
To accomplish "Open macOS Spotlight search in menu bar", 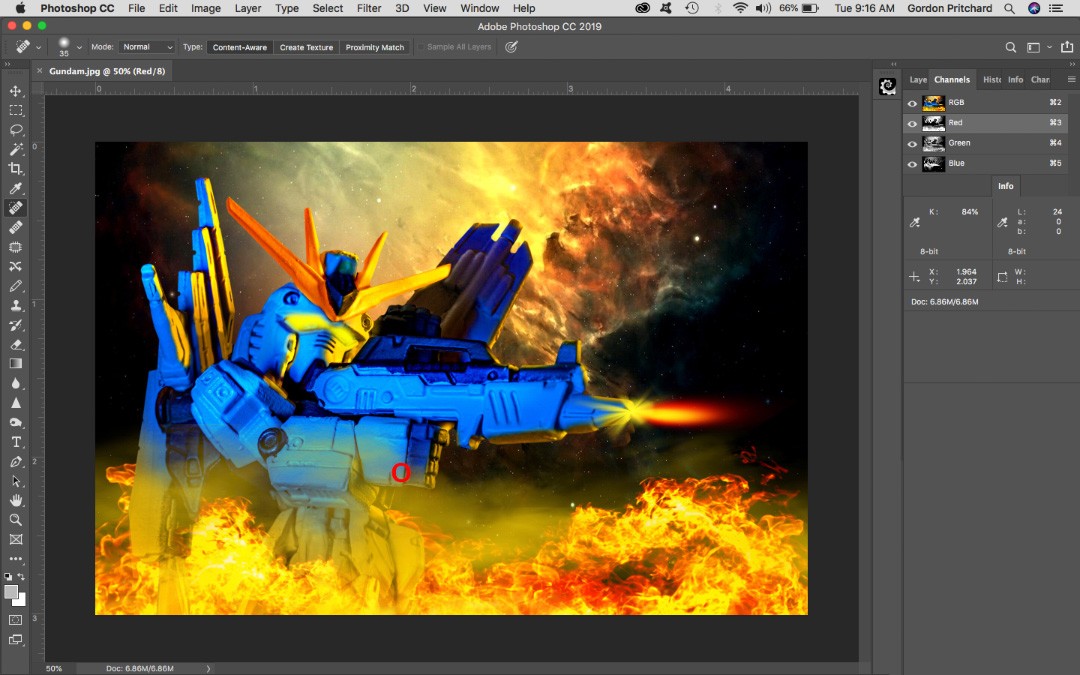I will [x=1009, y=8].
